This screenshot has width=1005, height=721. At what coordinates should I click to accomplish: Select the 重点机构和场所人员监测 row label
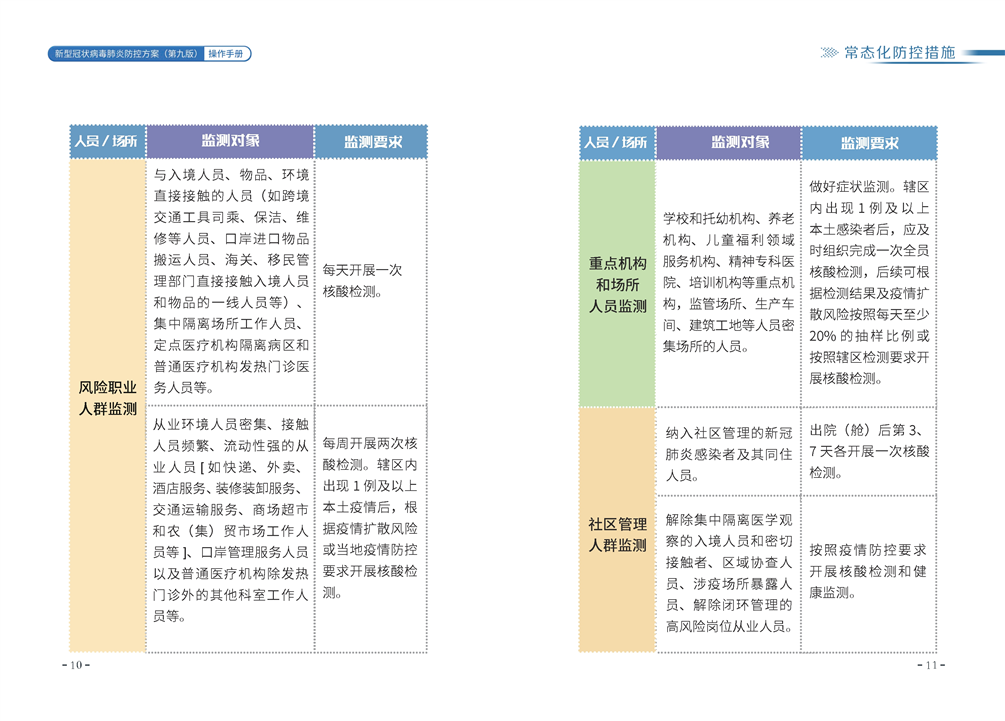click(616, 284)
